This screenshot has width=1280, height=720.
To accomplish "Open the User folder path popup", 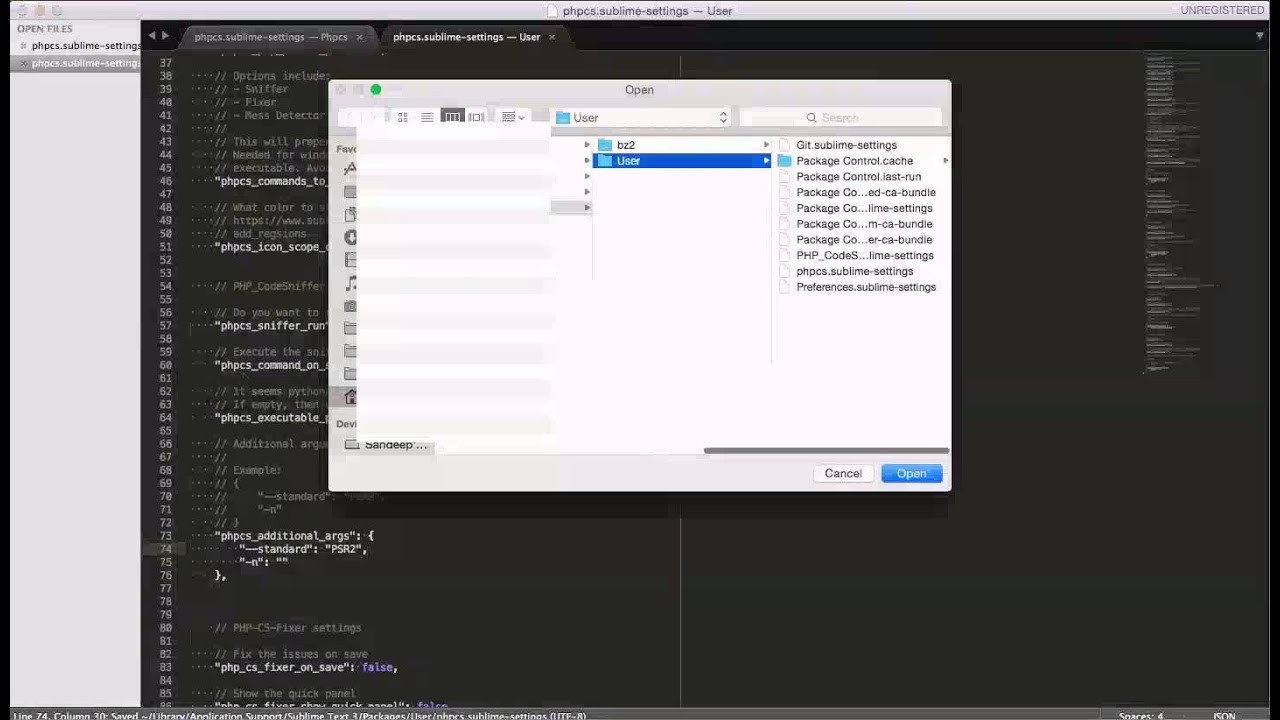I will pyautogui.click(x=642, y=118).
